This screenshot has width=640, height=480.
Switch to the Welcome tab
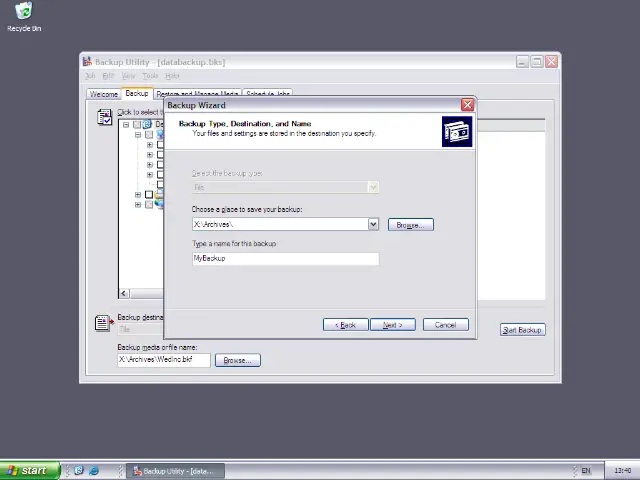point(104,94)
